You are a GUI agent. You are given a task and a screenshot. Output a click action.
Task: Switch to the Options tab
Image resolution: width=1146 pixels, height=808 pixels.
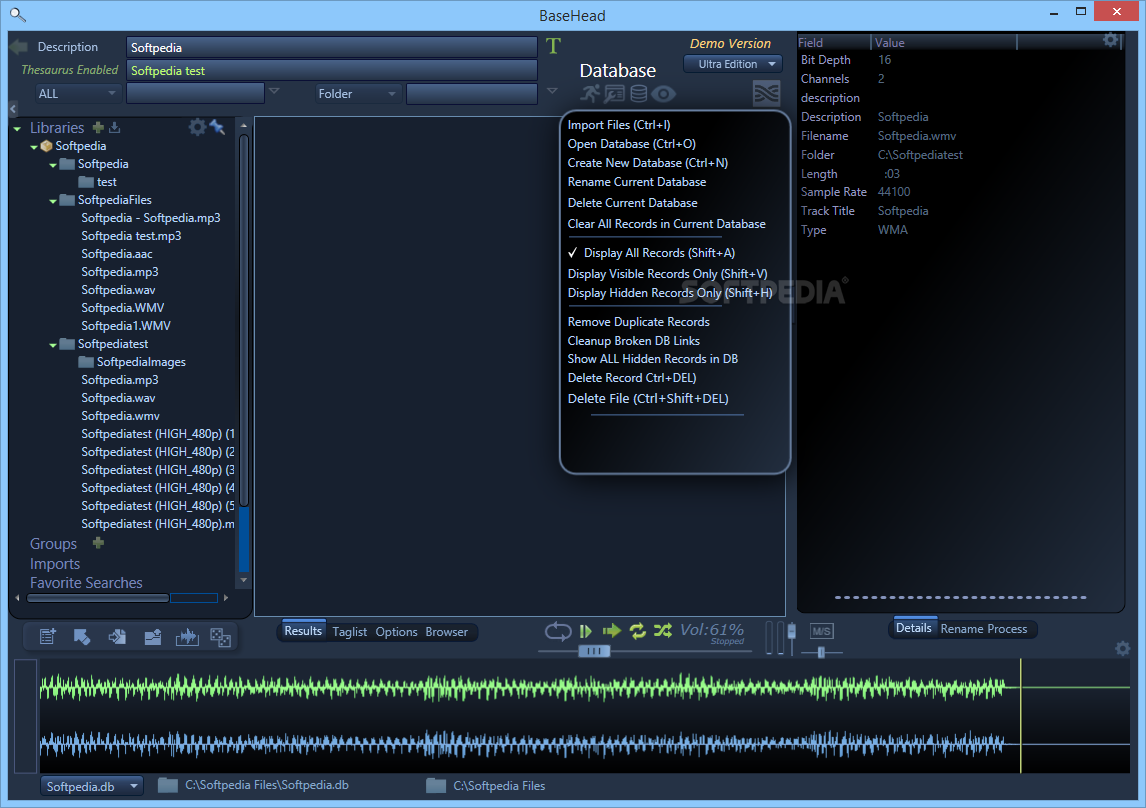point(396,632)
